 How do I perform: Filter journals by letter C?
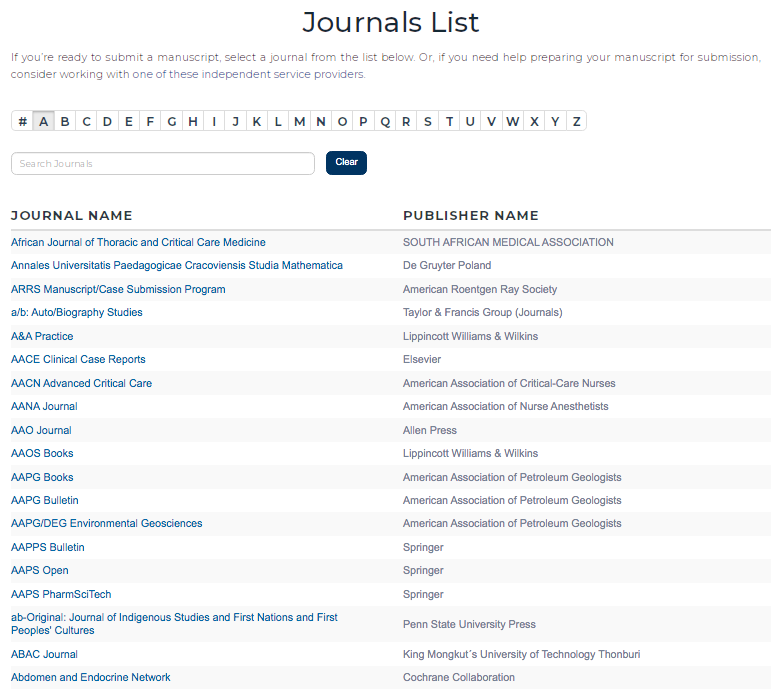[86, 121]
